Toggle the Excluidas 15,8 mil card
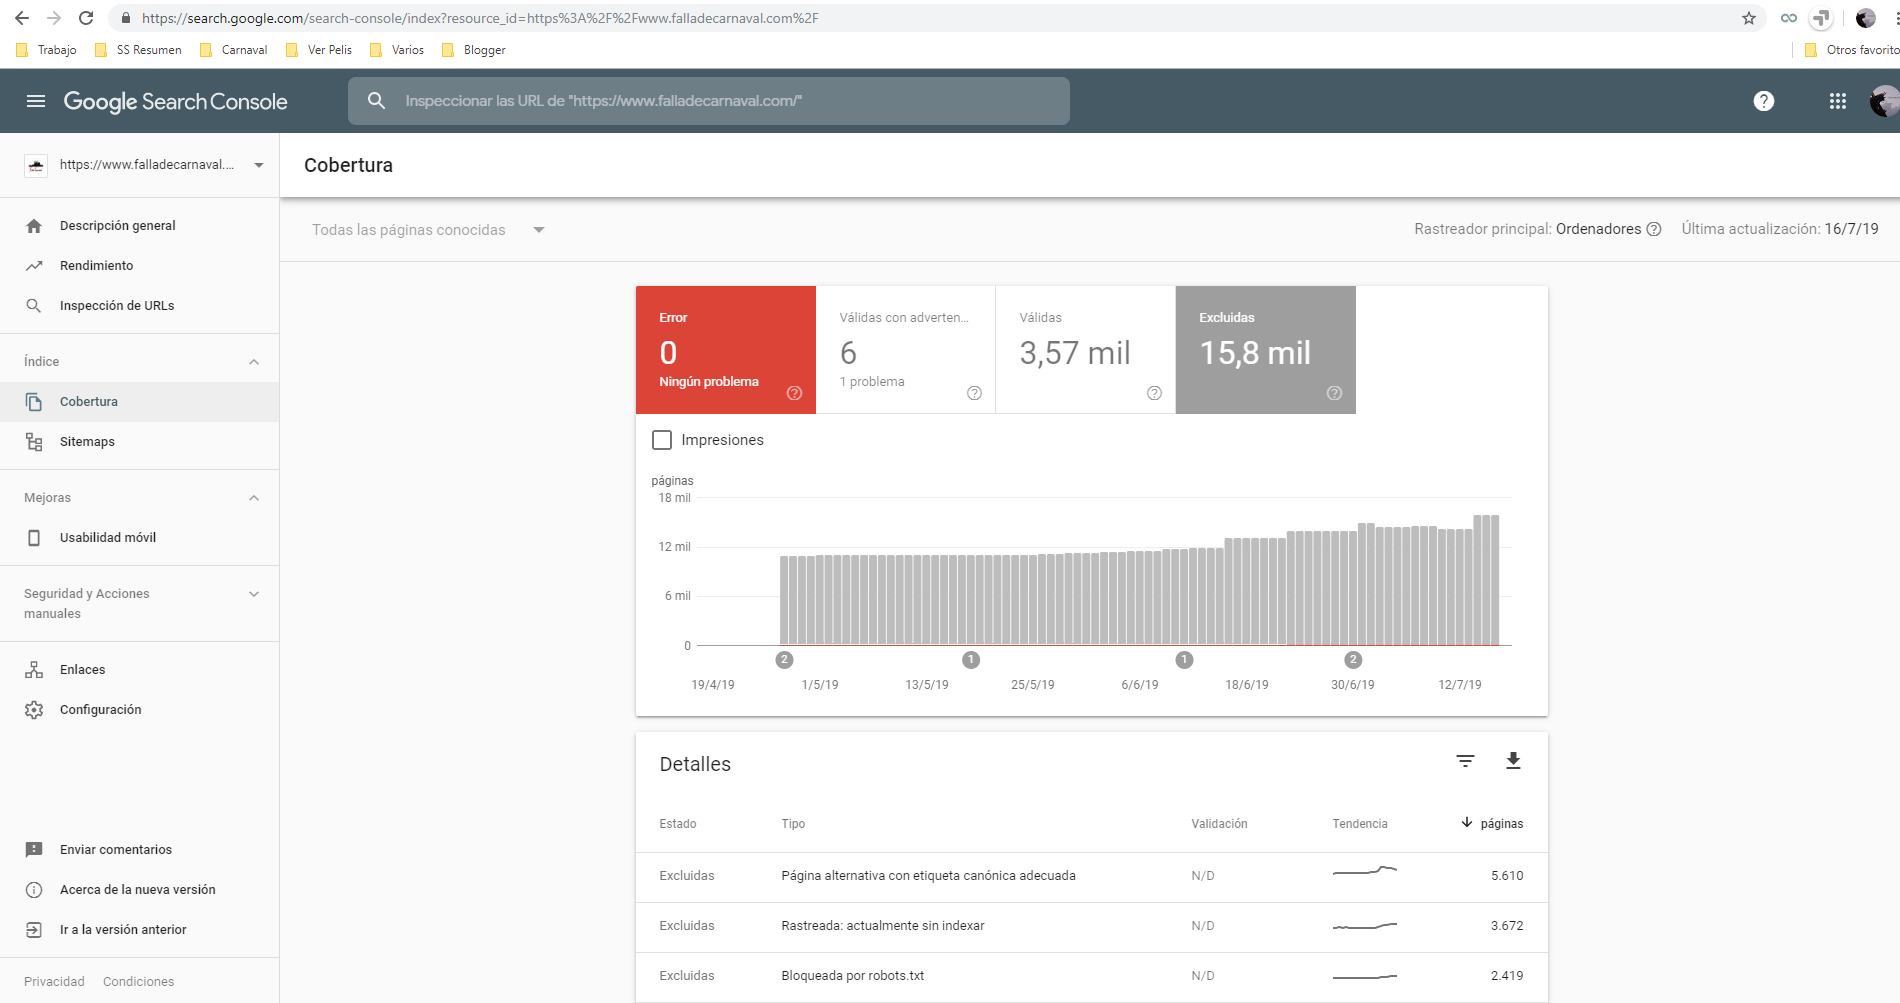Viewport: 1900px width, 1003px height. tap(1266, 350)
